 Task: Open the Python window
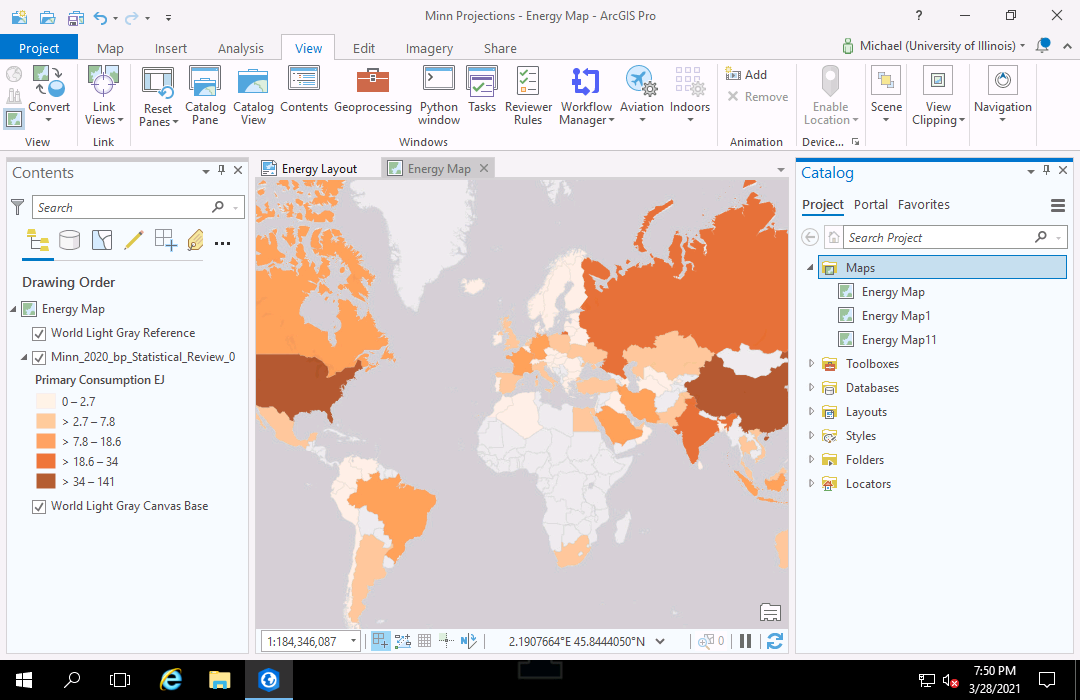(x=439, y=90)
